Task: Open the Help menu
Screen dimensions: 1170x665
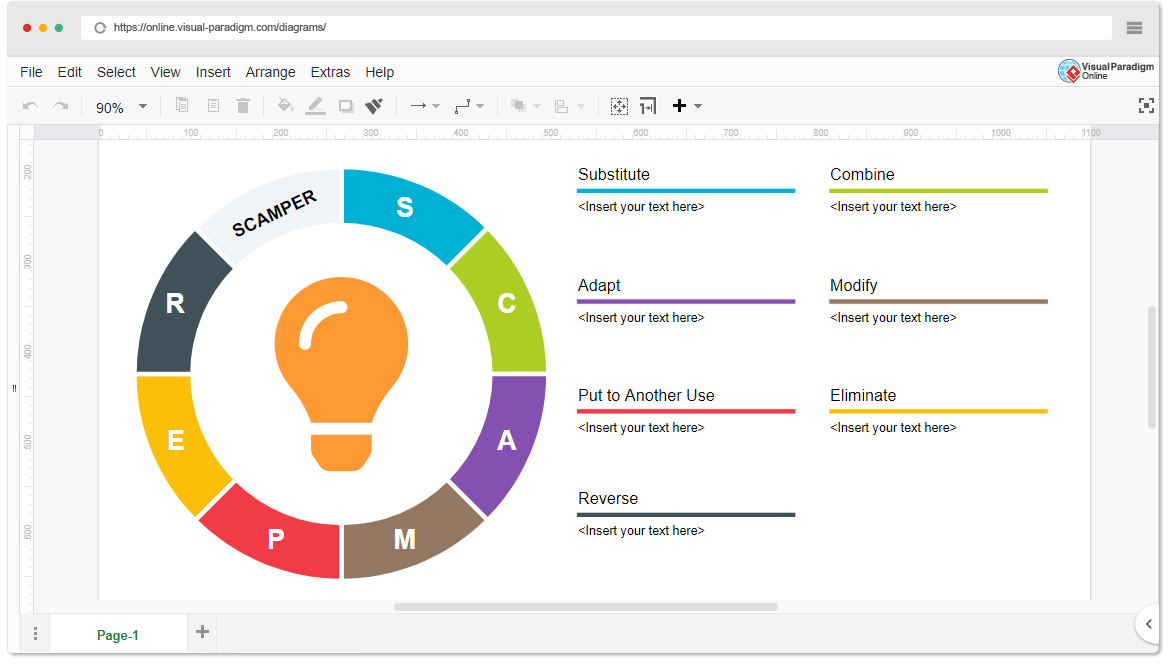Action: [380, 72]
